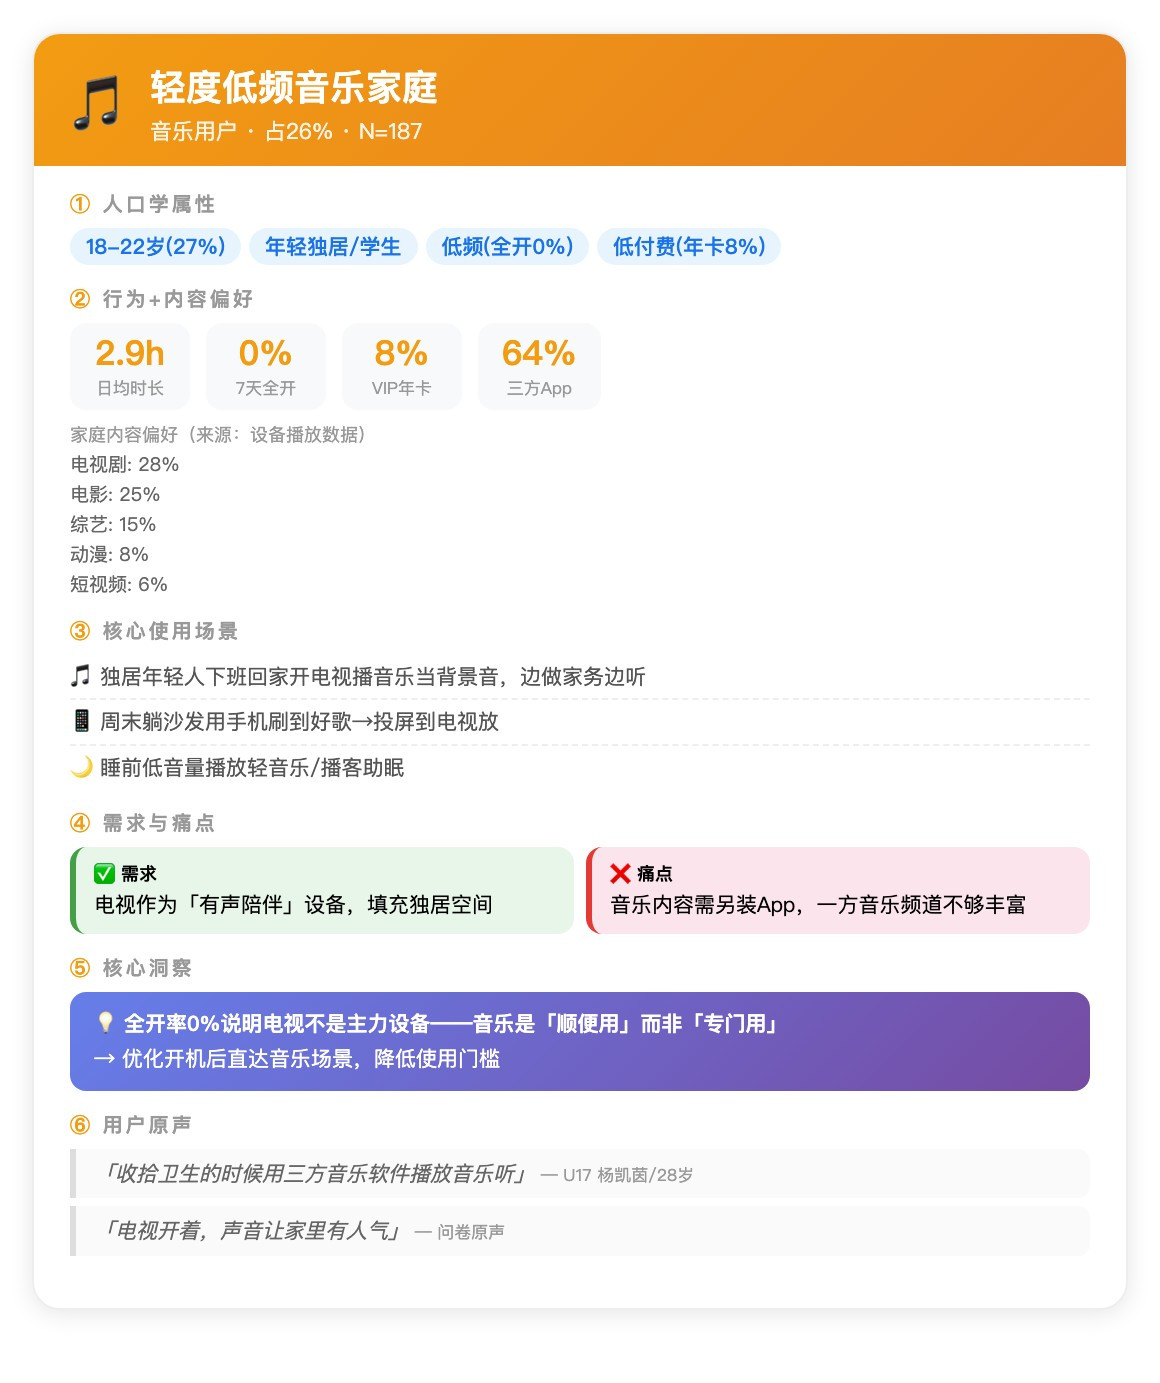This screenshot has height=1383, width=1160.
Task: Click the U17 杨凯茵 user quote
Action: [x=579, y=1174]
